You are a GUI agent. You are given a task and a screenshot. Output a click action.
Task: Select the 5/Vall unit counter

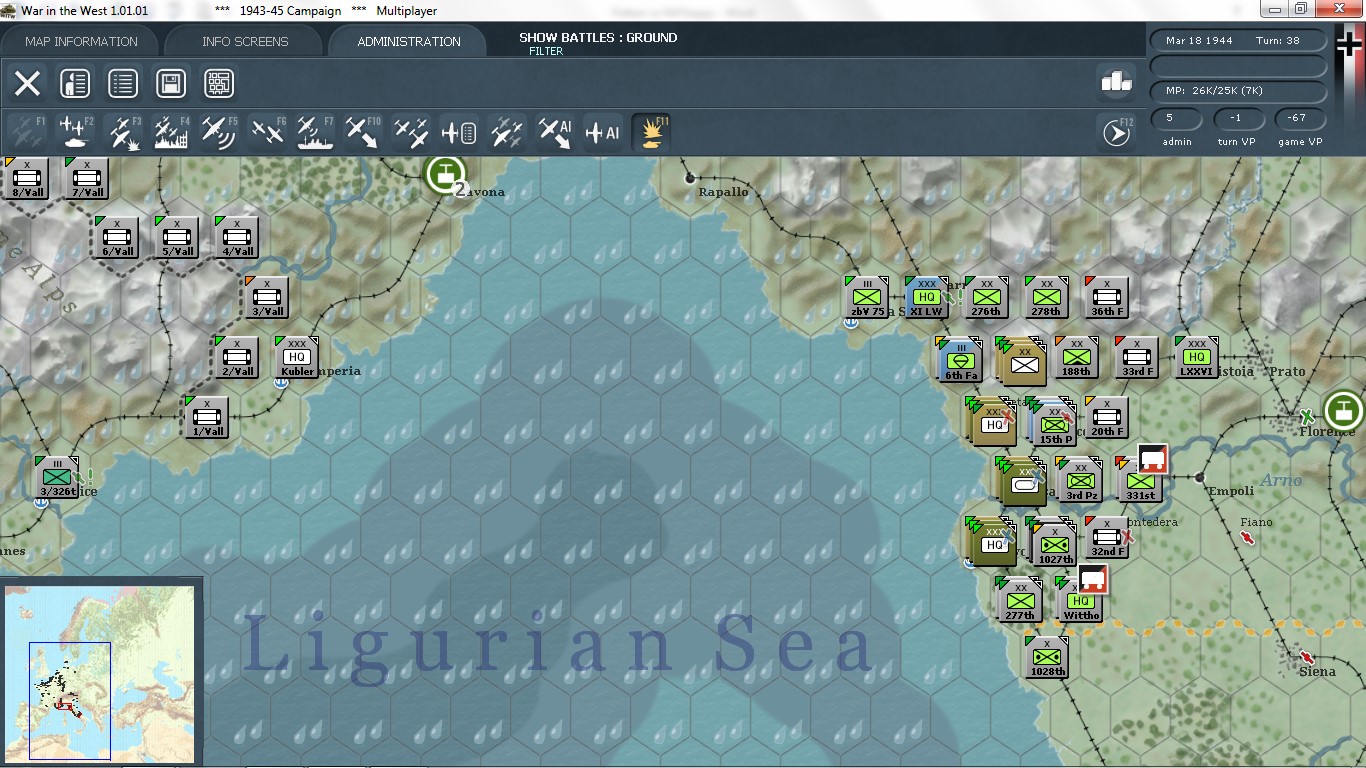[x=177, y=238]
